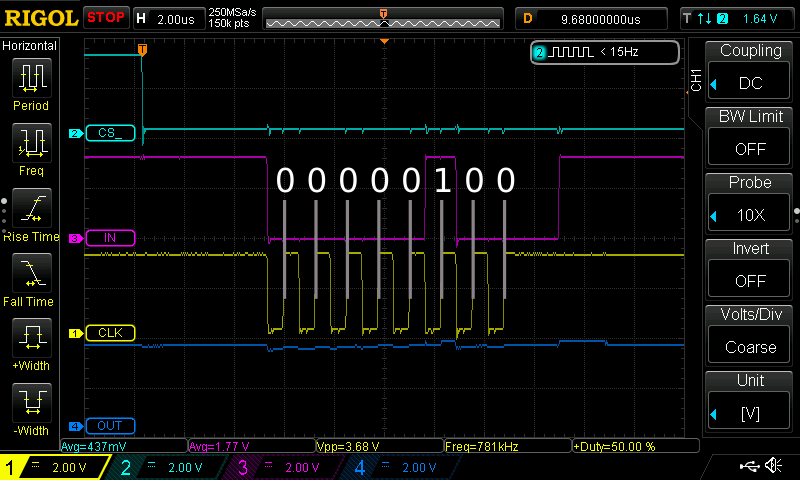Image resolution: width=800 pixels, height=480 pixels.
Task: Select channel 2 scale 2.00 V tab
Action: [167, 467]
